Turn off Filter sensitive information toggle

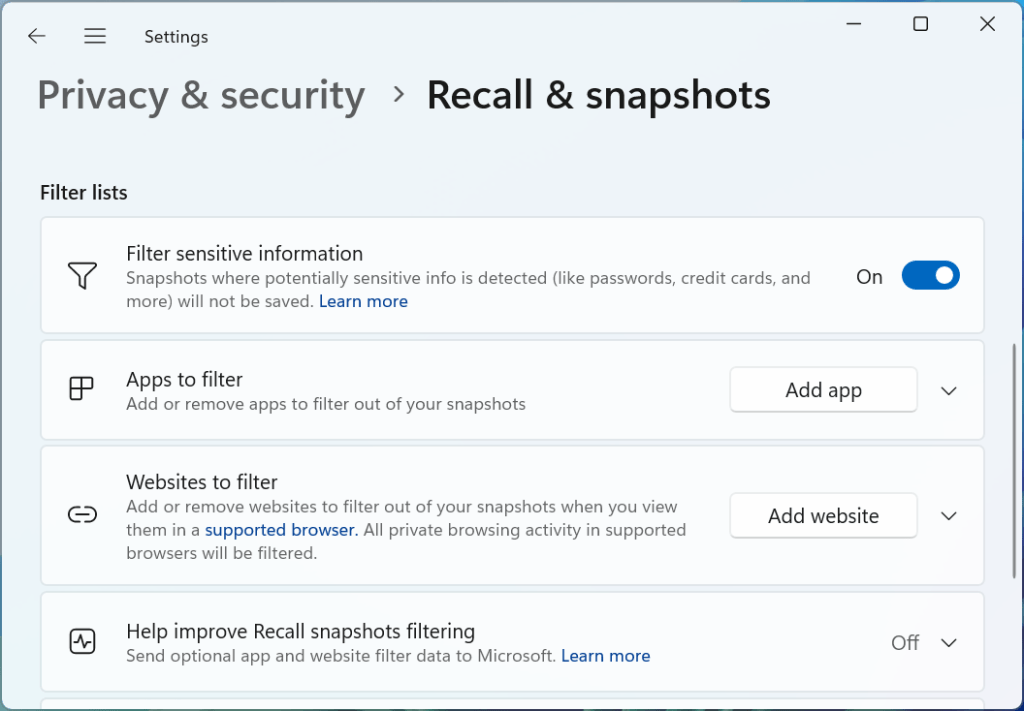click(930, 276)
